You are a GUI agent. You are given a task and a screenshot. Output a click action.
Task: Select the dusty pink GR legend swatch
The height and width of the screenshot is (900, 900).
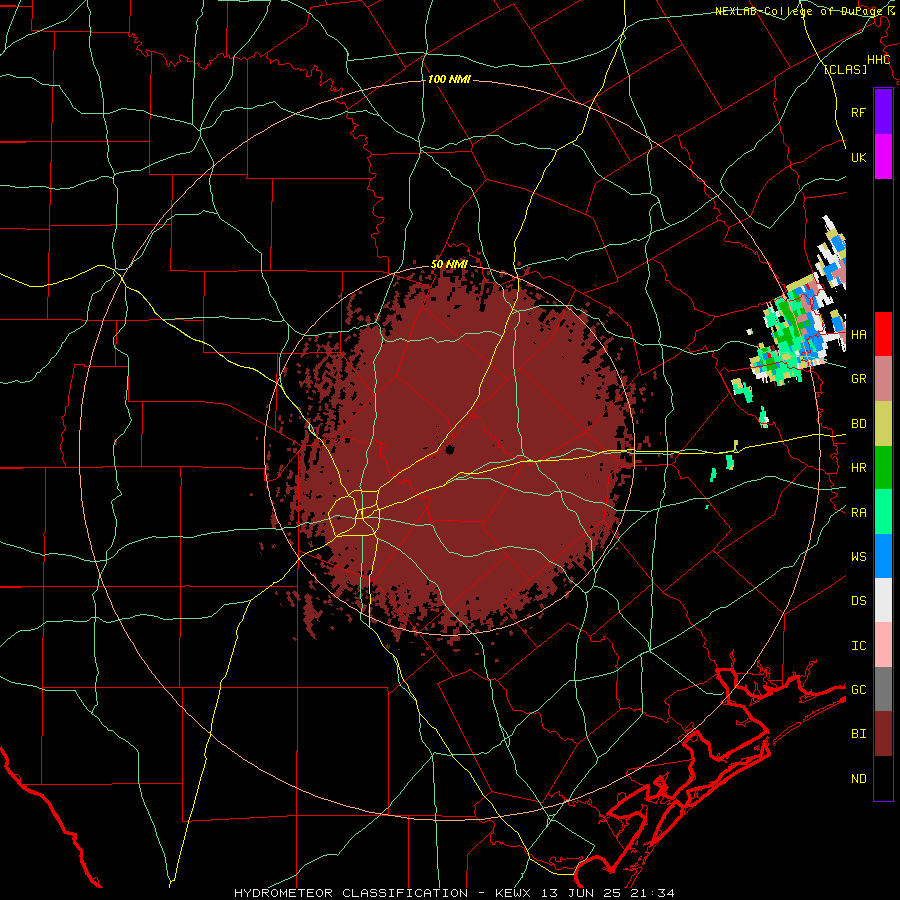[883, 378]
